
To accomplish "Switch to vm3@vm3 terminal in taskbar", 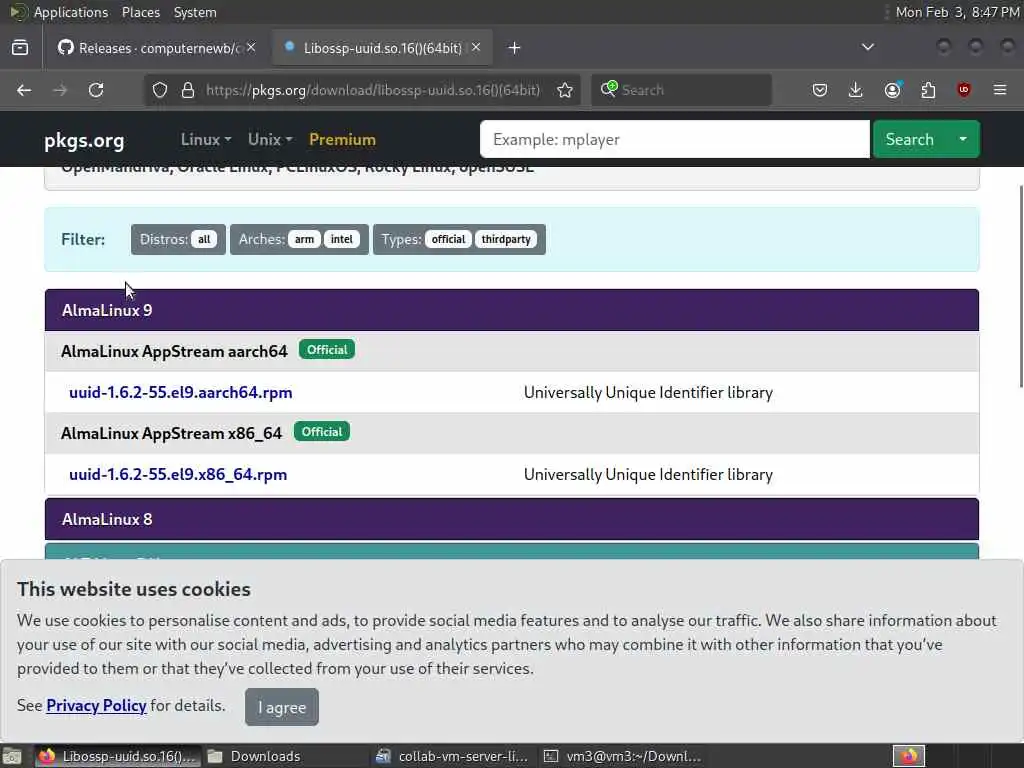I will point(622,756).
